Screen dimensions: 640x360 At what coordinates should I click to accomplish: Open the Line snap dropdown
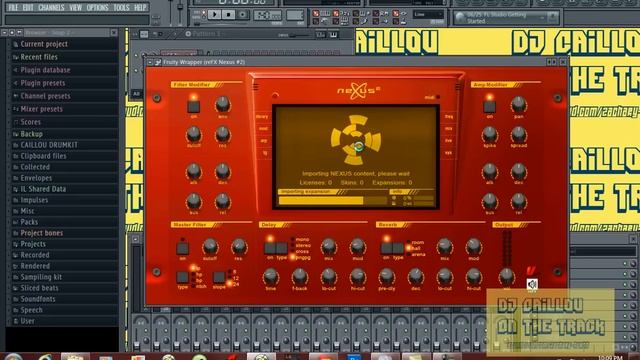pyautogui.click(x=428, y=14)
